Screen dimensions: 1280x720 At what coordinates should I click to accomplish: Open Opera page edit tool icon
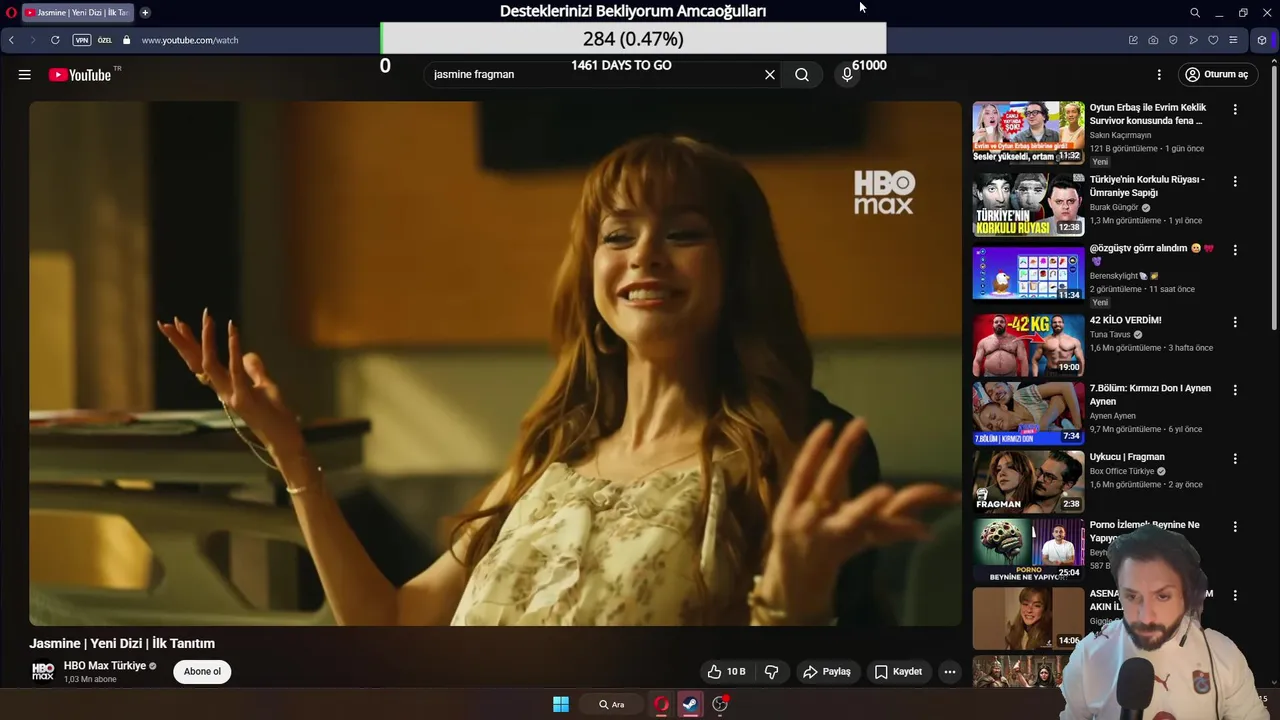(x=1133, y=40)
